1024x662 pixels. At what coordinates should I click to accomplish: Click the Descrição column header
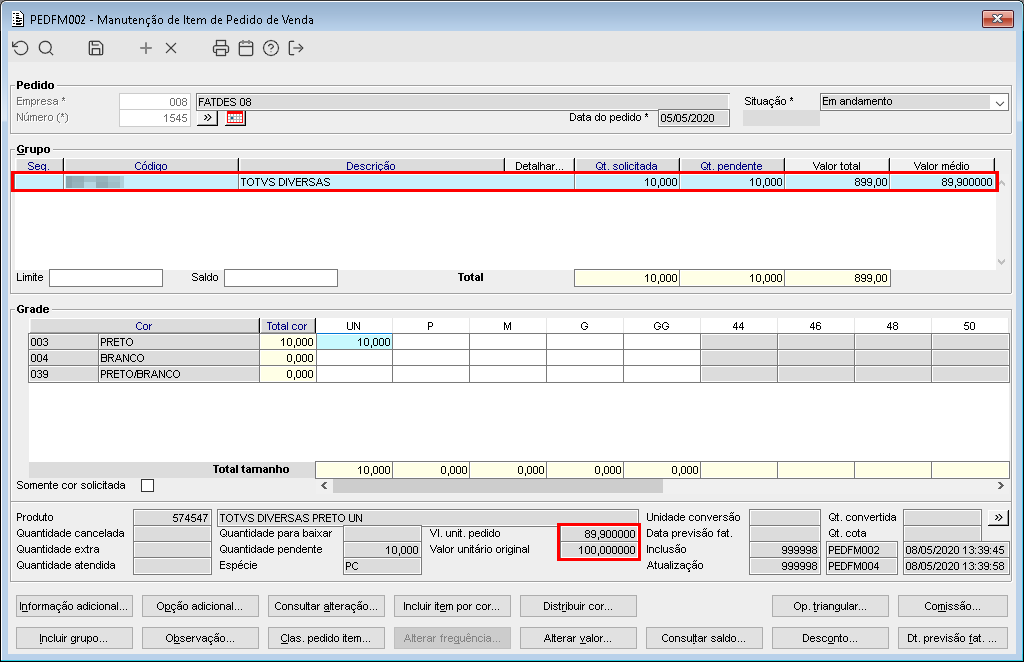(x=371, y=166)
